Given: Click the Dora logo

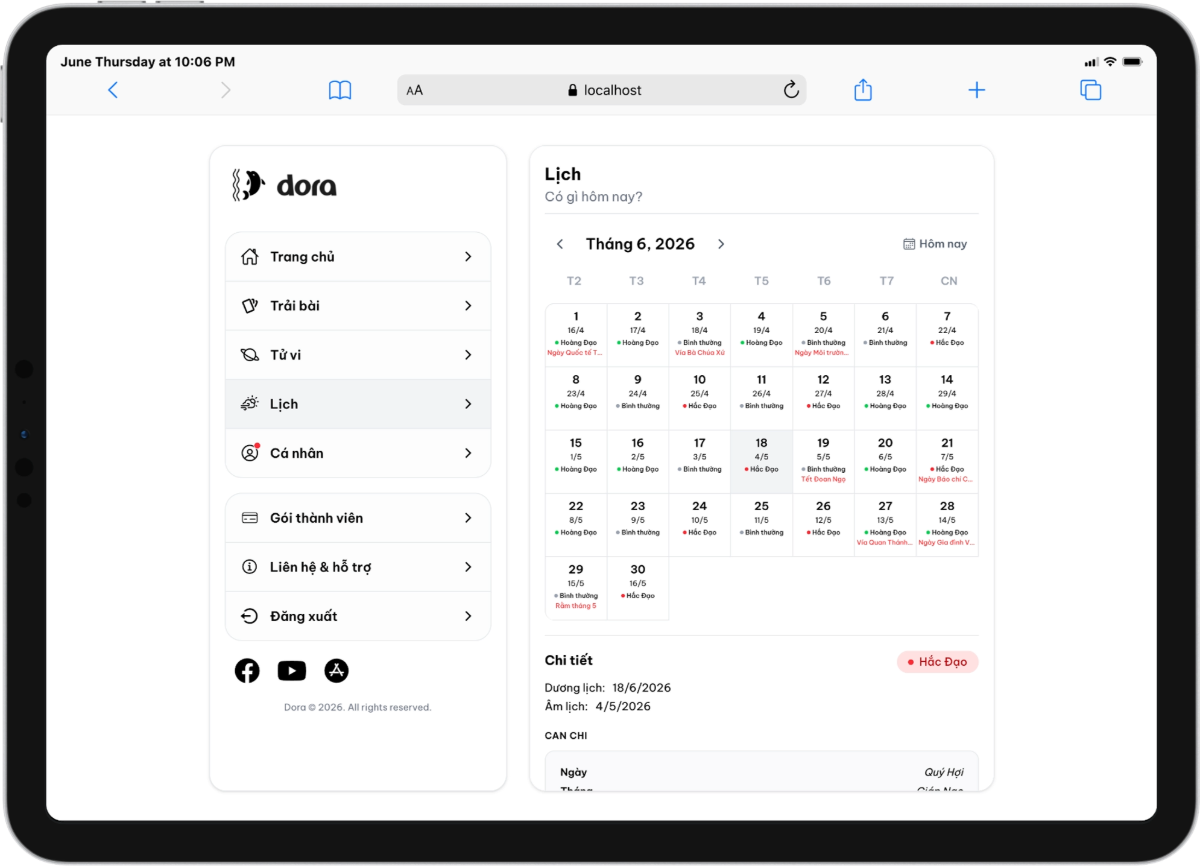Looking at the screenshot, I should click(x=284, y=185).
